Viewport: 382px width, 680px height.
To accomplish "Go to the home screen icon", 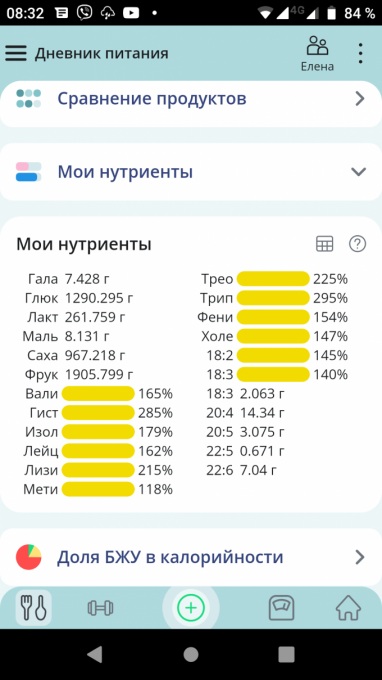I will [349, 608].
